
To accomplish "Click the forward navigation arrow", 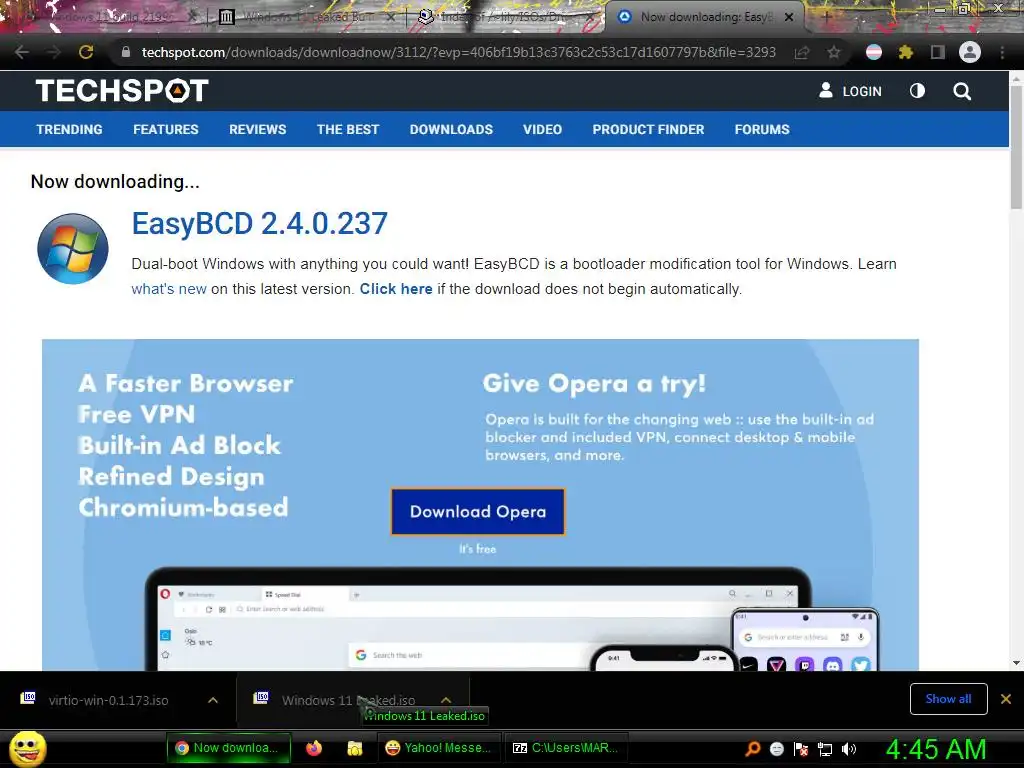I will coord(54,52).
